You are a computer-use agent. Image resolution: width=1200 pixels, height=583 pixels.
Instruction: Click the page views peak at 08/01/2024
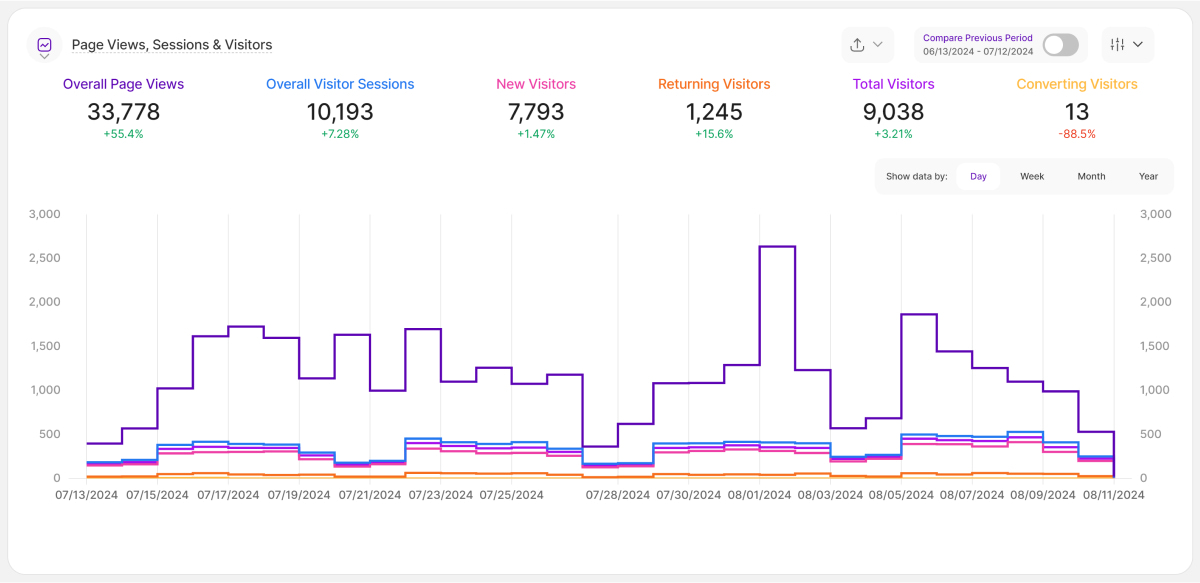[777, 247]
